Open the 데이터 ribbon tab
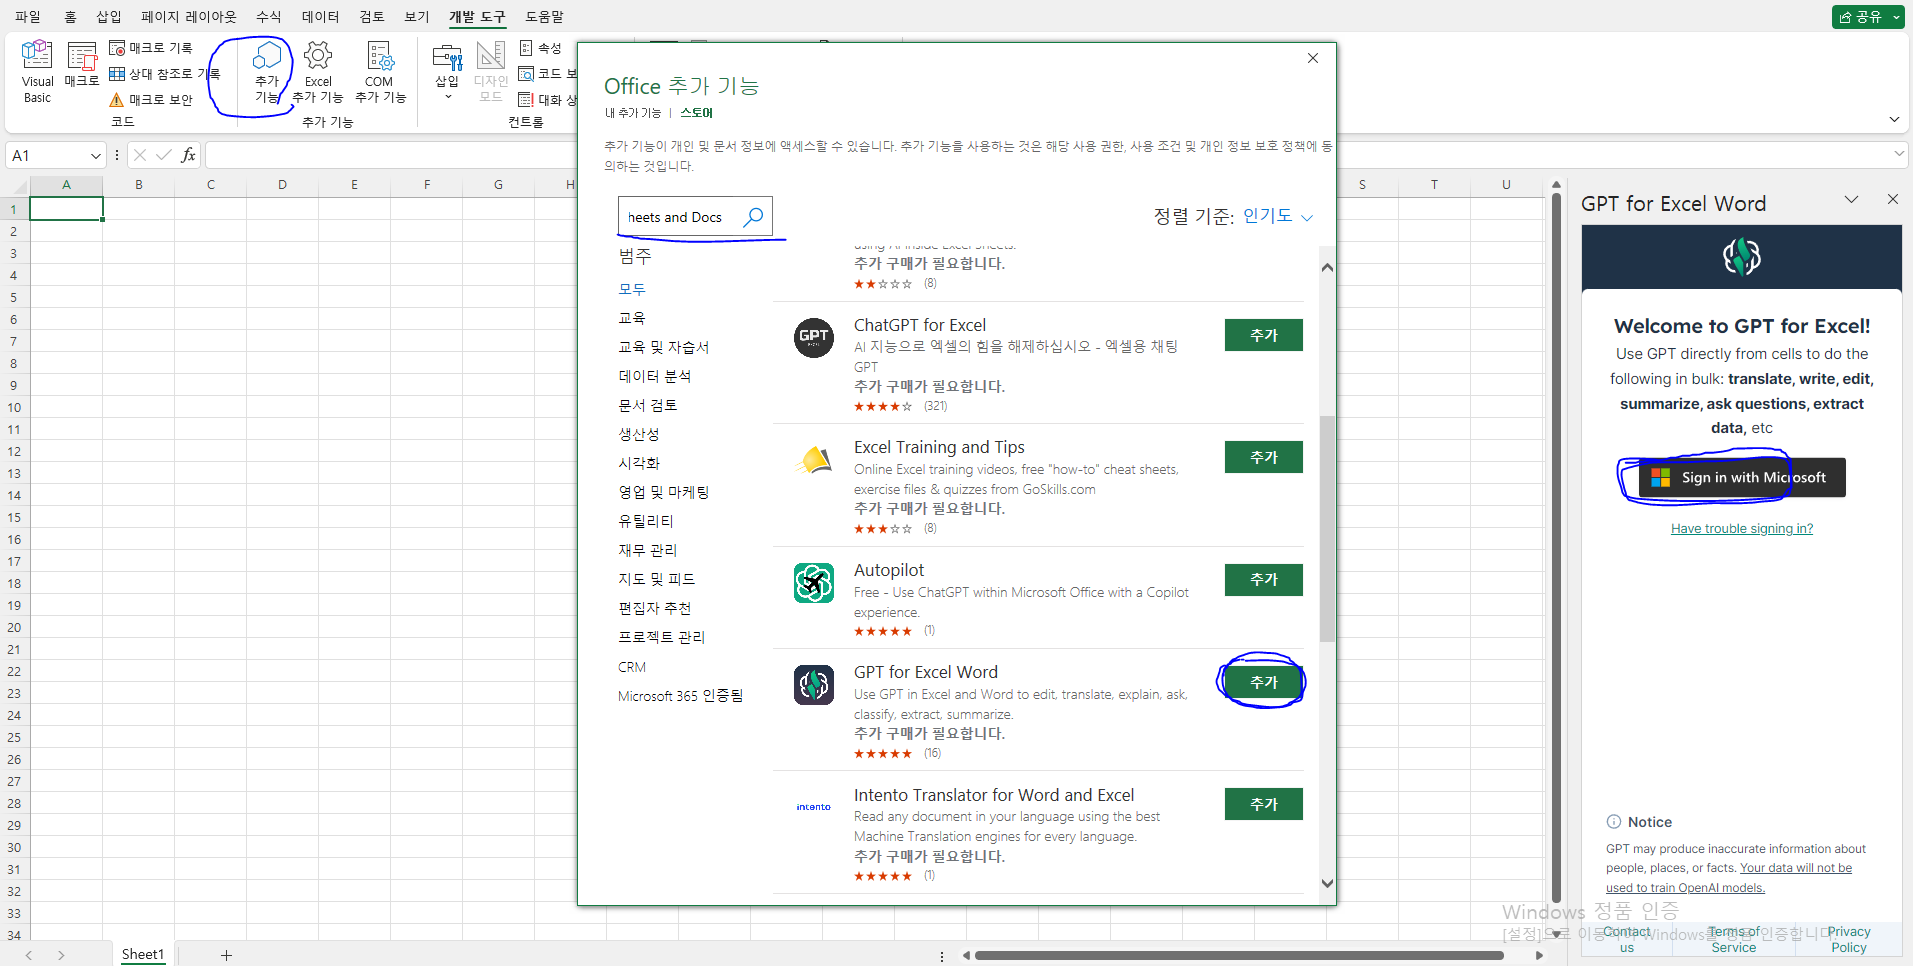 pyautogui.click(x=321, y=17)
